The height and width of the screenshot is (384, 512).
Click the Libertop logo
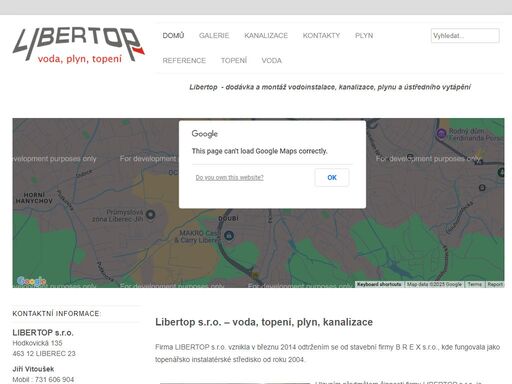pyautogui.click(x=79, y=45)
